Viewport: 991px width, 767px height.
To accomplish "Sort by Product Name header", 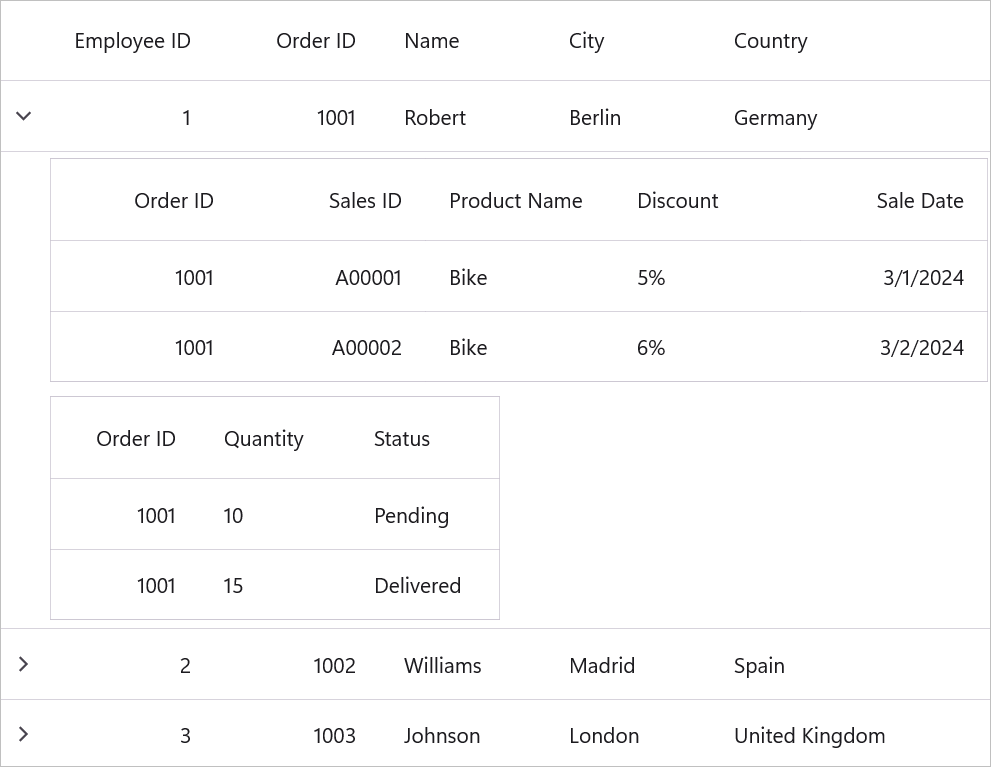I will pos(515,201).
